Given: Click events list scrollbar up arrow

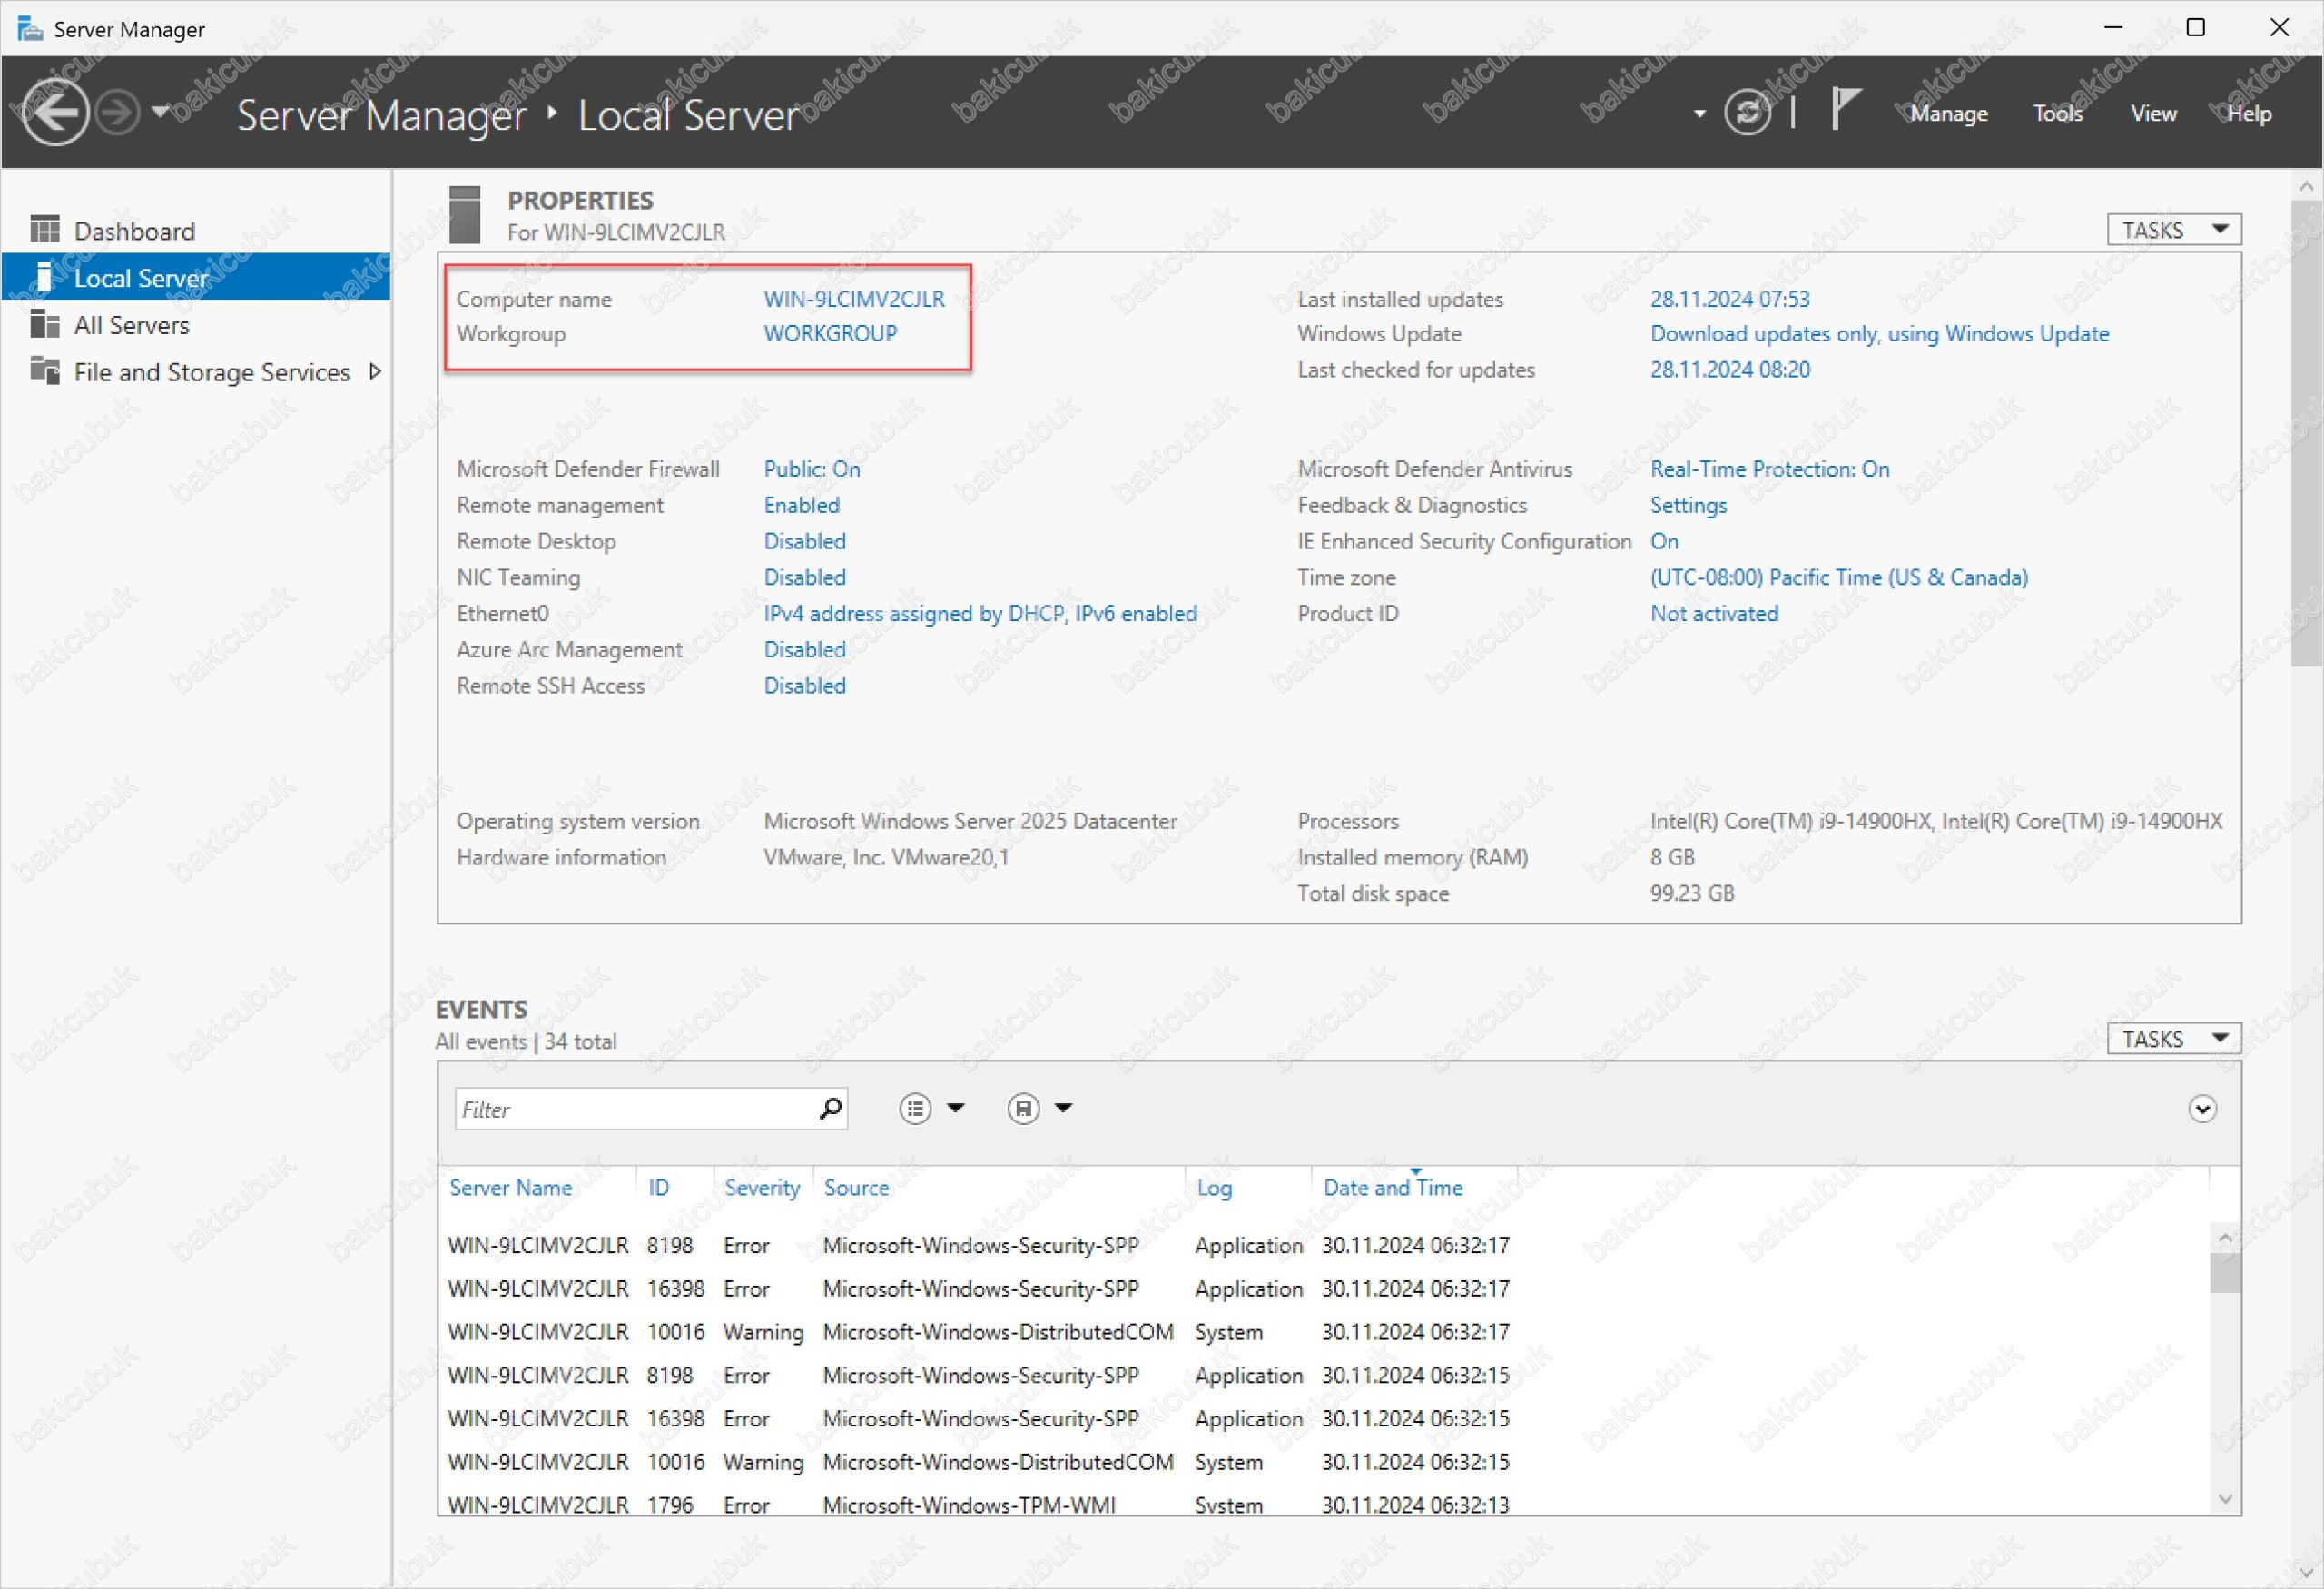Looking at the screenshot, I should click(x=2224, y=1238).
